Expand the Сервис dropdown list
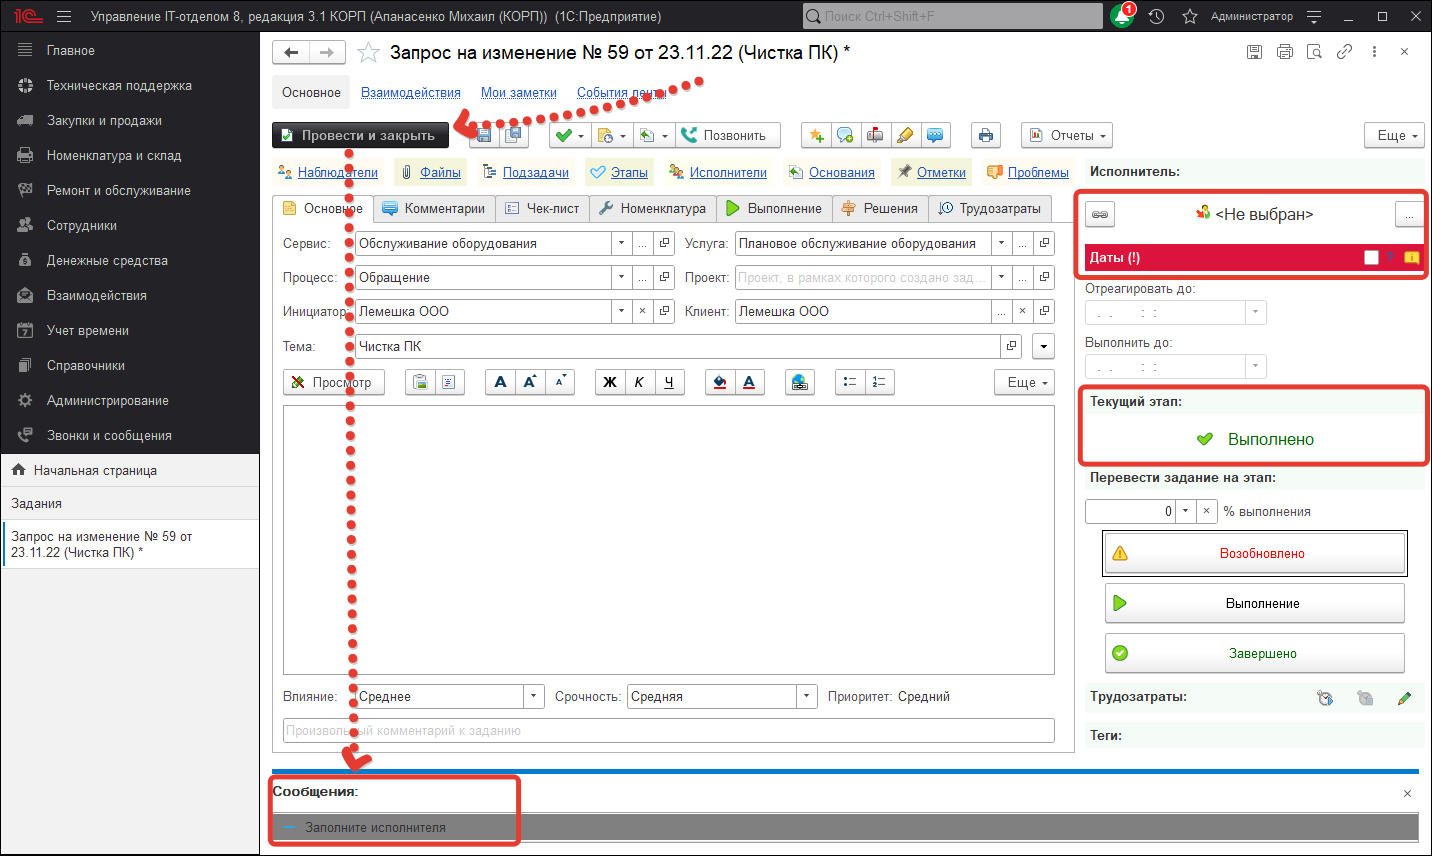 tap(621, 243)
